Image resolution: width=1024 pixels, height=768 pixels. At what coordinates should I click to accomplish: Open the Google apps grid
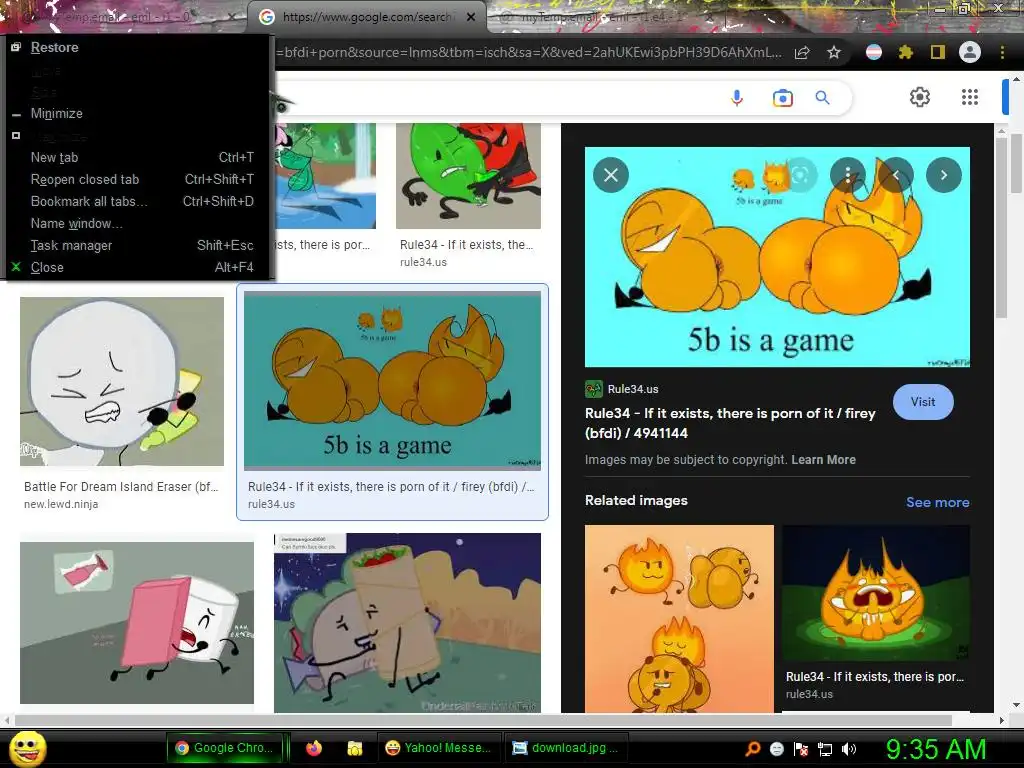[x=970, y=97]
